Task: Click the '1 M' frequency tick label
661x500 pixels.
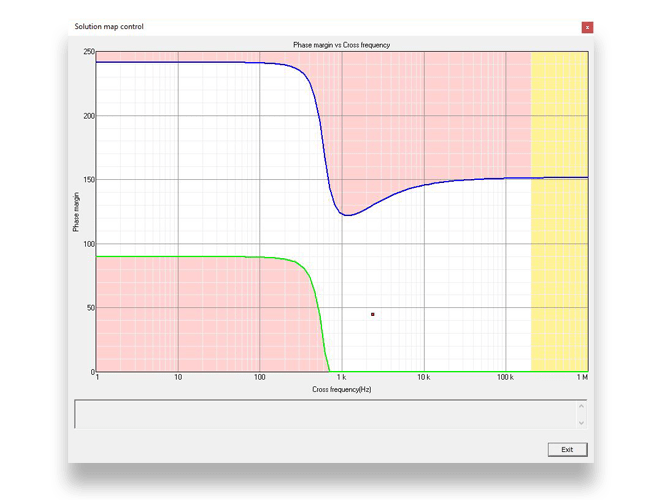Action: (x=582, y=378)
